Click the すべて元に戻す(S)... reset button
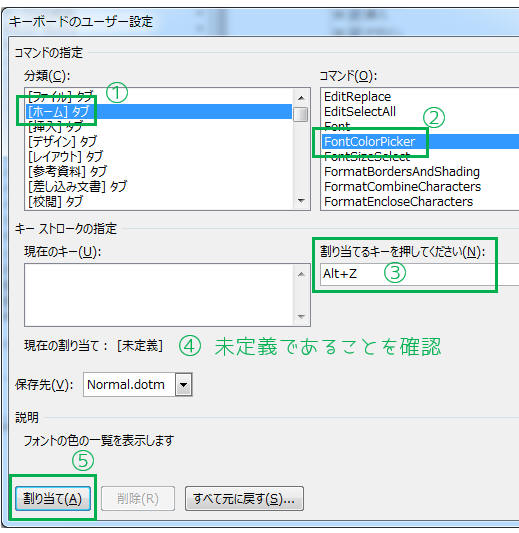519x533 pixels. (x=244, y=499)
